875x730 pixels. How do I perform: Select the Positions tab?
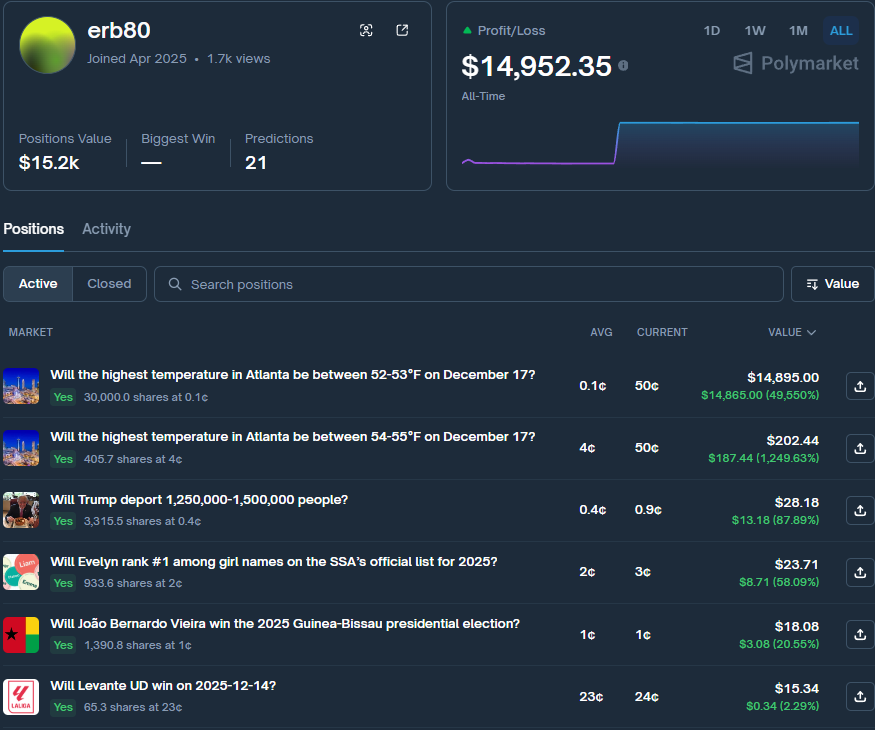(x=33, y=229)
